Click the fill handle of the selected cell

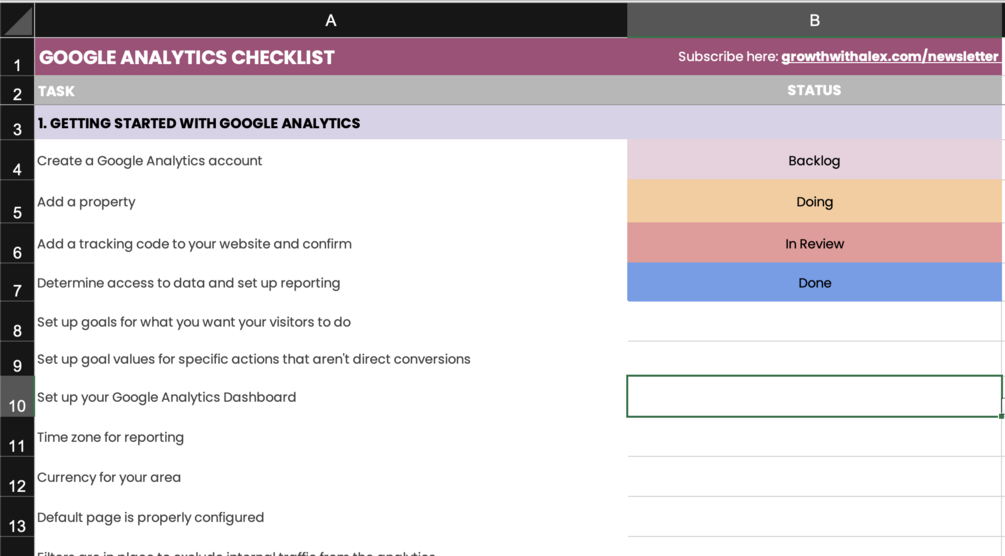pyautogui.click(x=1001, y=415)
